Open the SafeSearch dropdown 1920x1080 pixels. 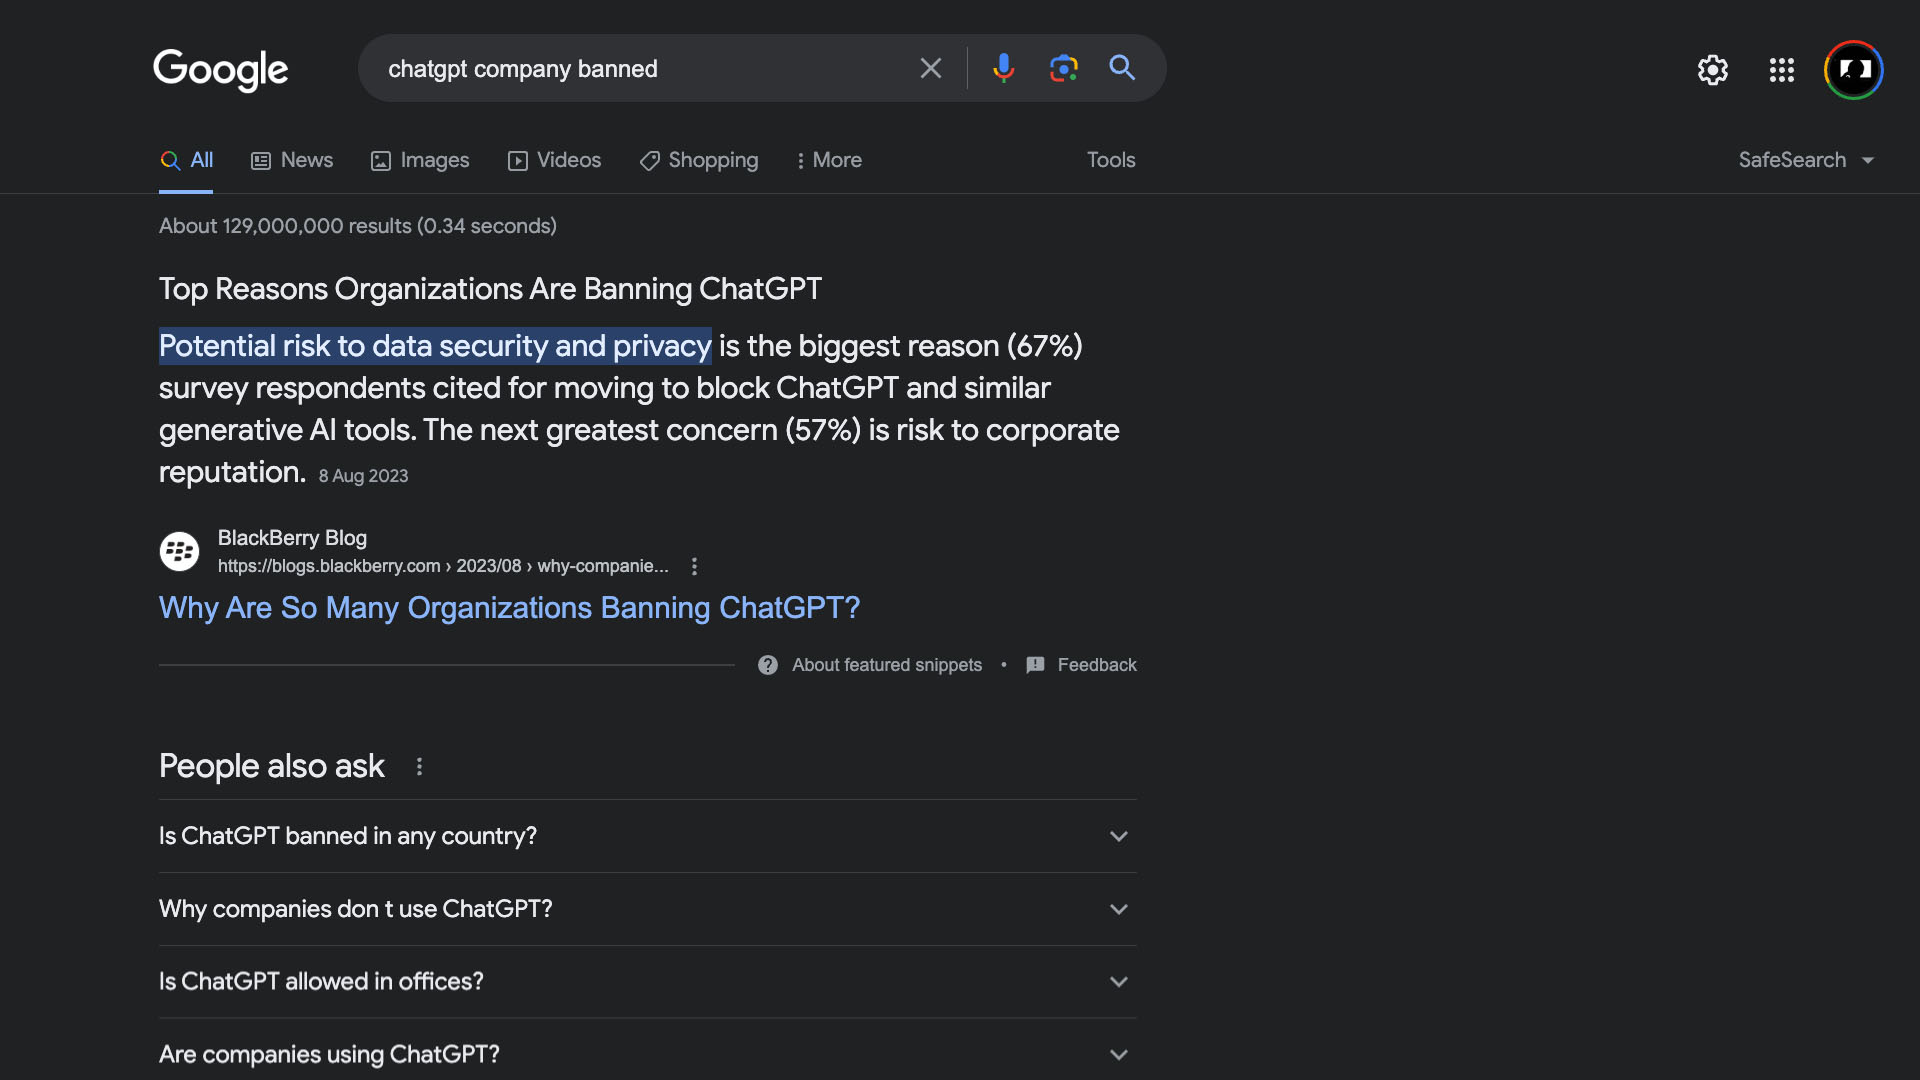(1805, 160)
